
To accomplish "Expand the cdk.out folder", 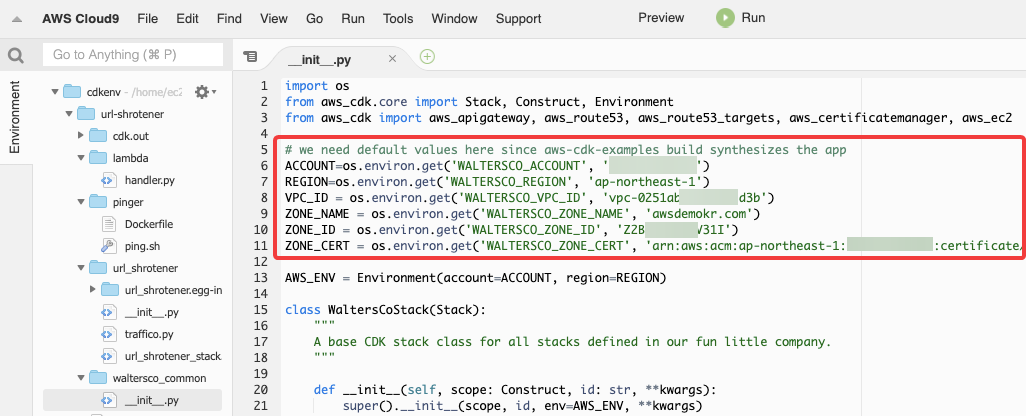I will [81, 136].
